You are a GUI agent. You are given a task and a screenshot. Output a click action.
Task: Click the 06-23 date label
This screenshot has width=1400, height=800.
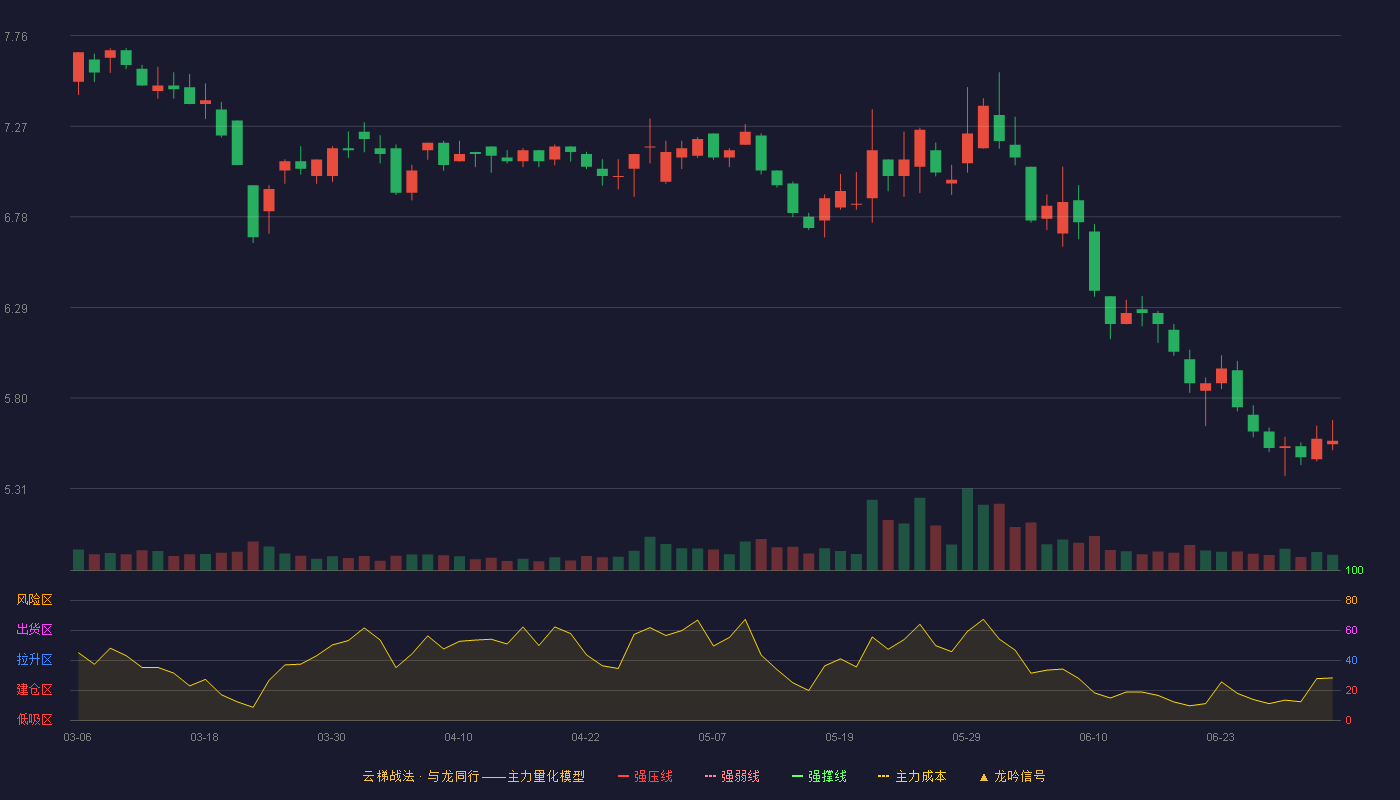point(1220,737)
